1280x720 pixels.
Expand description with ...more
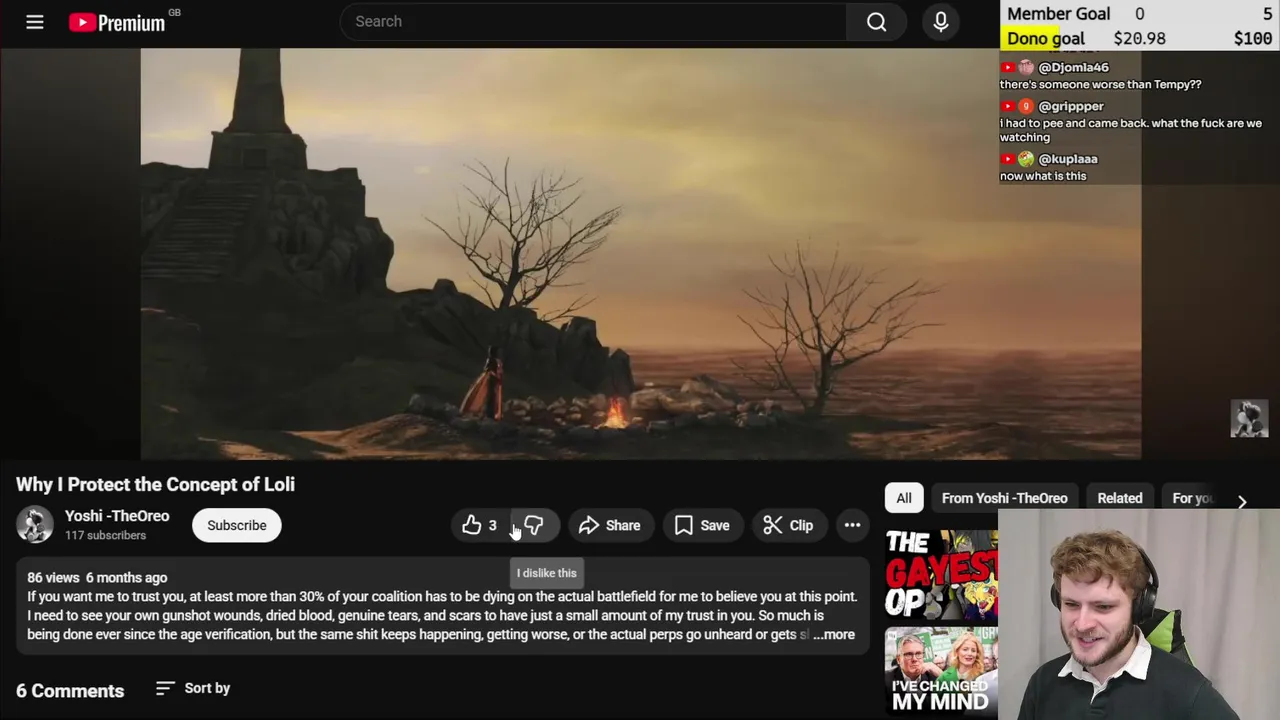coord(834,634)
